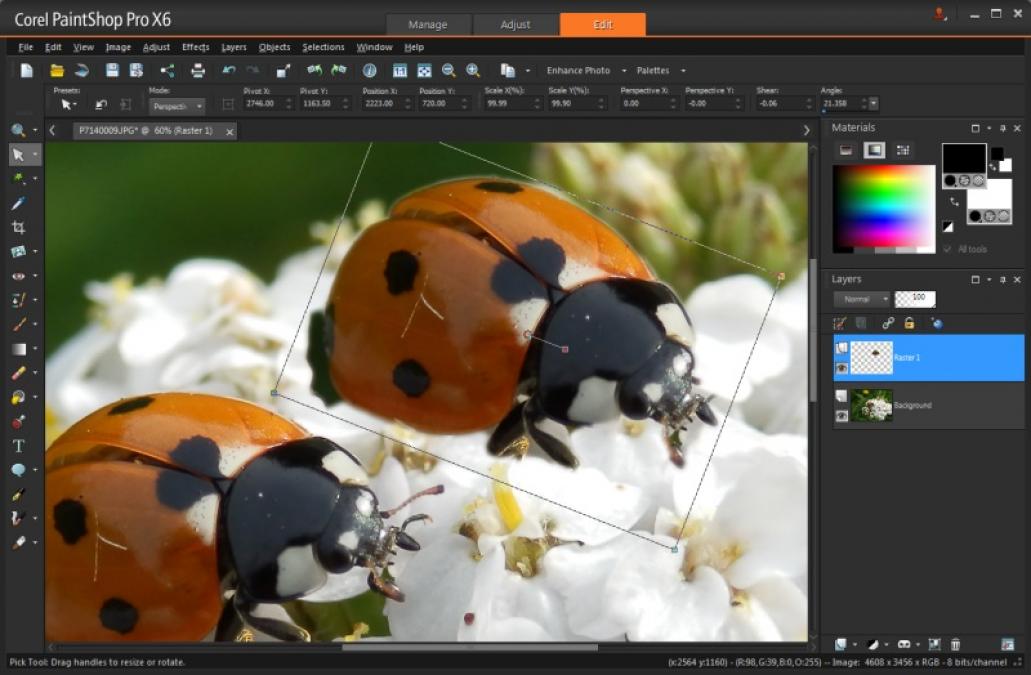Open the Mode dropdown set to Perspective
1031x675 pixels.
point(178,105)
